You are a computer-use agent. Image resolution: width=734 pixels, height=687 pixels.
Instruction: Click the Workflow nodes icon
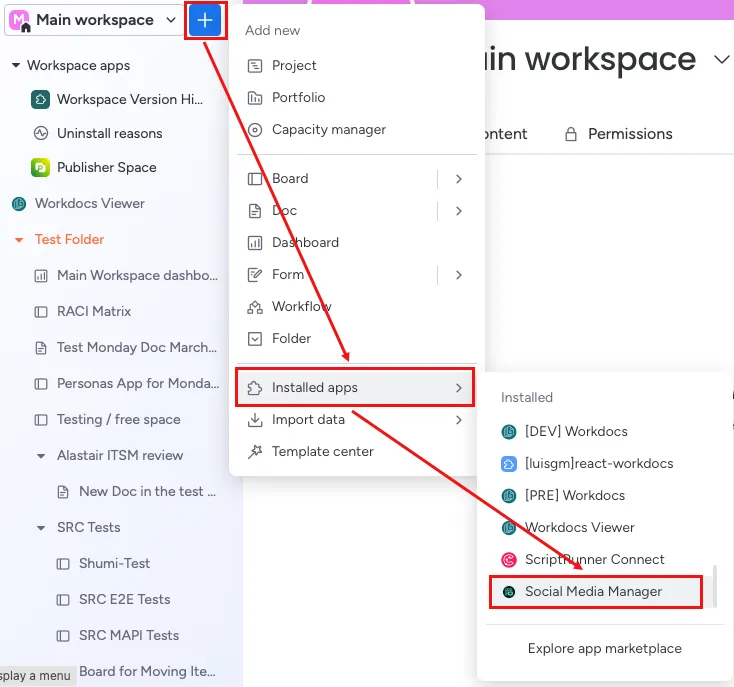pyautogui.click(x=255, y=307)
